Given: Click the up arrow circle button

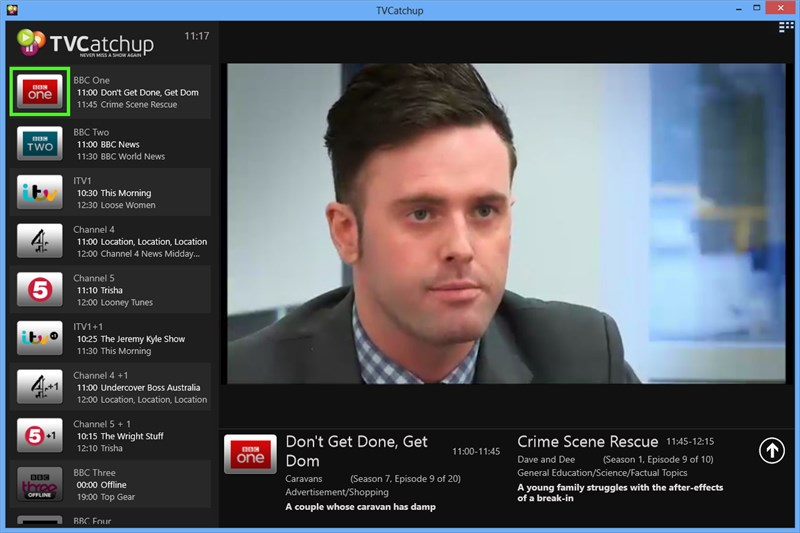Looking at the screenshot, I should [771, 451].
